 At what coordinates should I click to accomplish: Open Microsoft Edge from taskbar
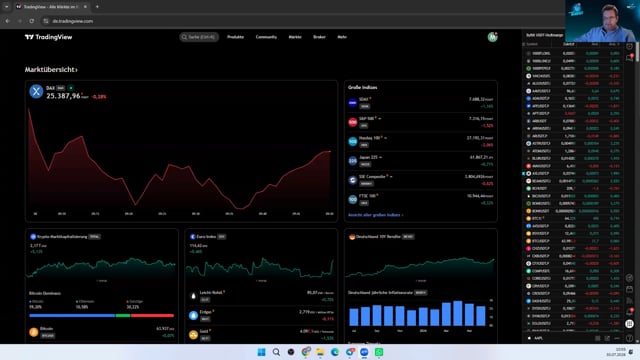pyautogui.click(x=335, y=352)
